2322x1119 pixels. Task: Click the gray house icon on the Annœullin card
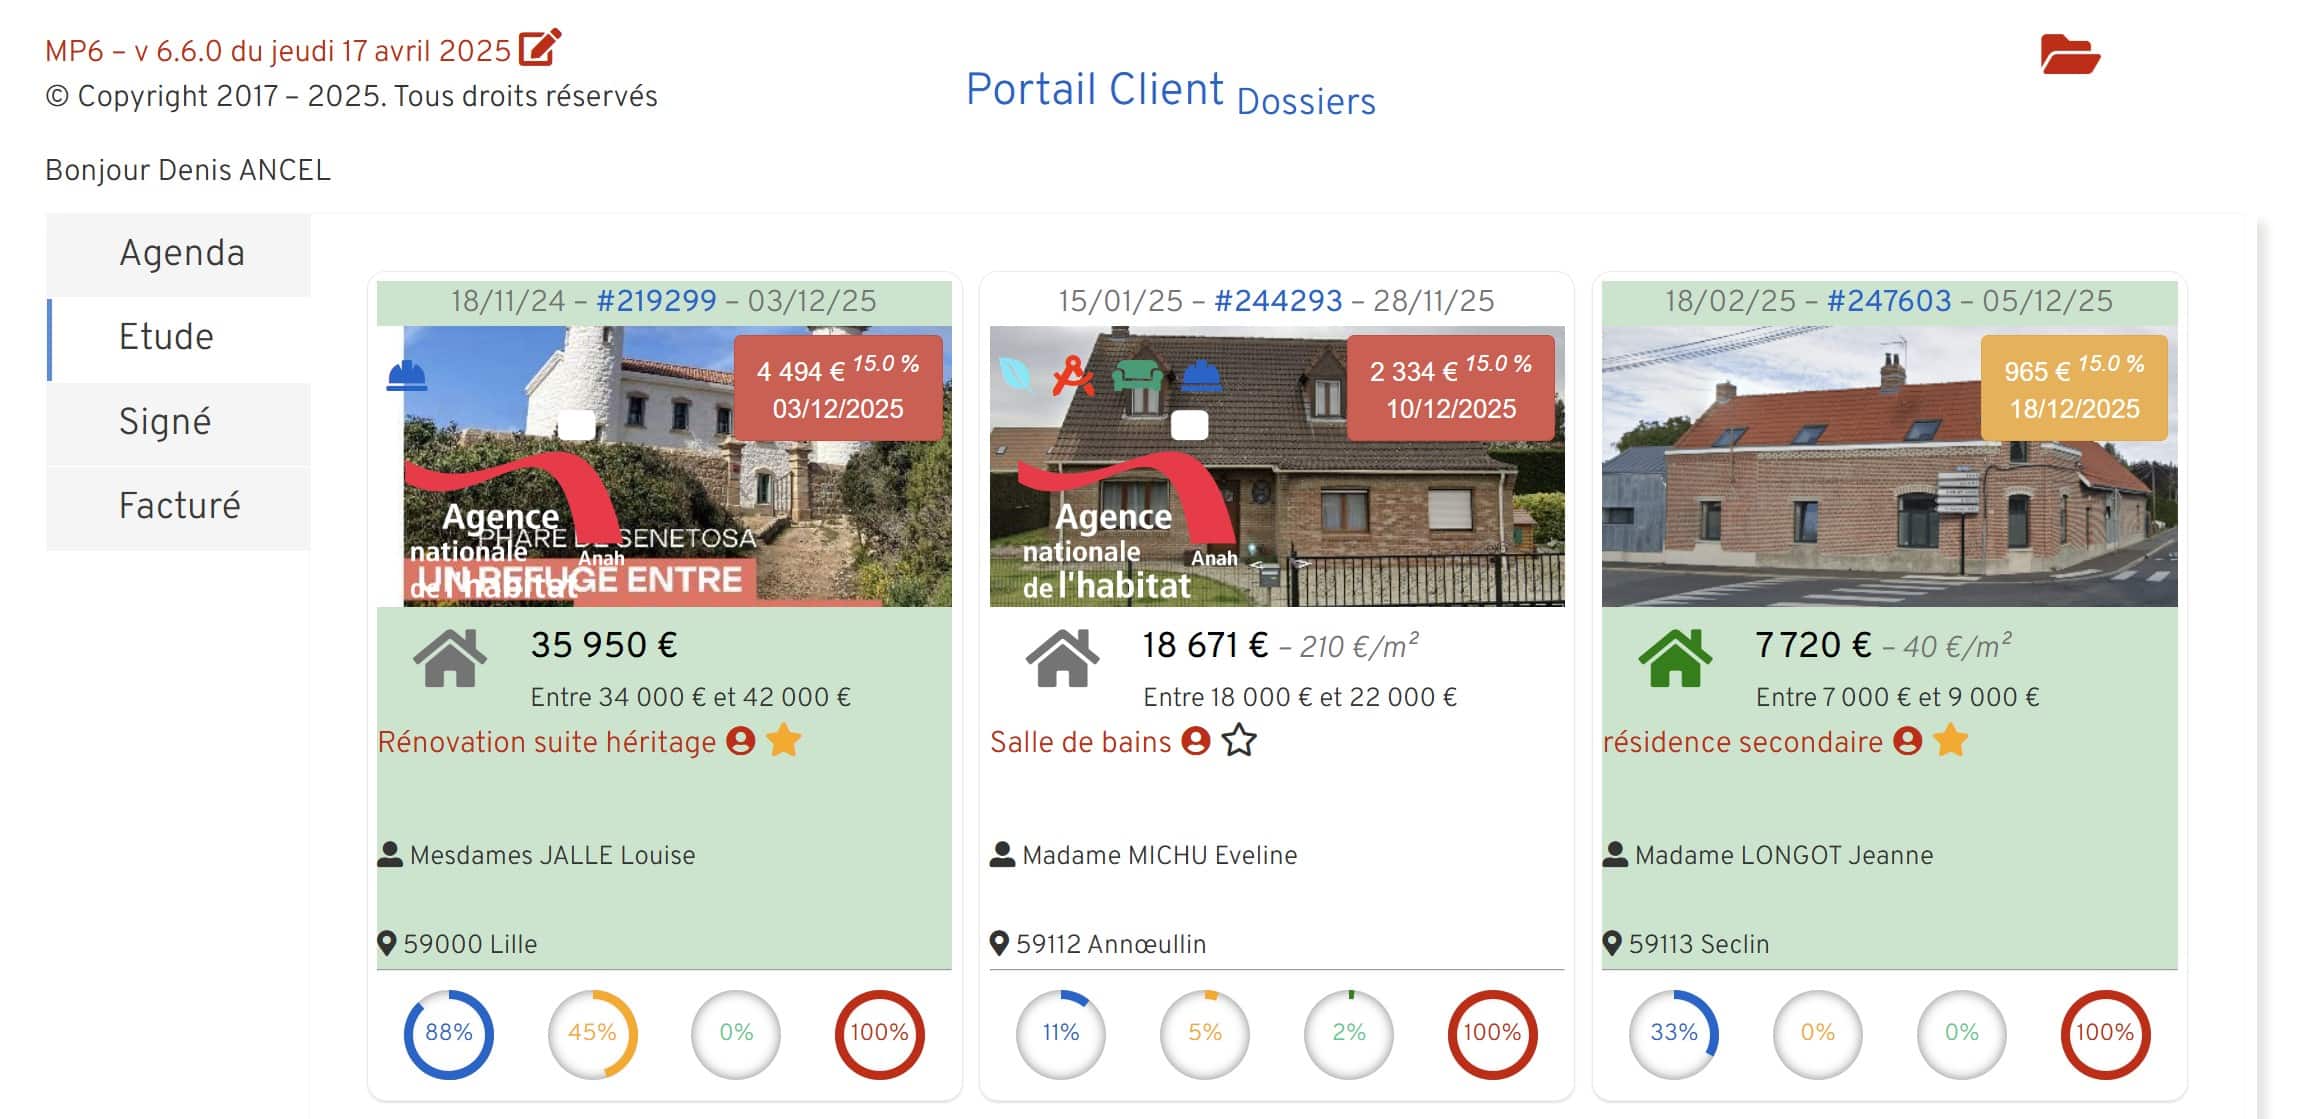tap(1061, 660)
